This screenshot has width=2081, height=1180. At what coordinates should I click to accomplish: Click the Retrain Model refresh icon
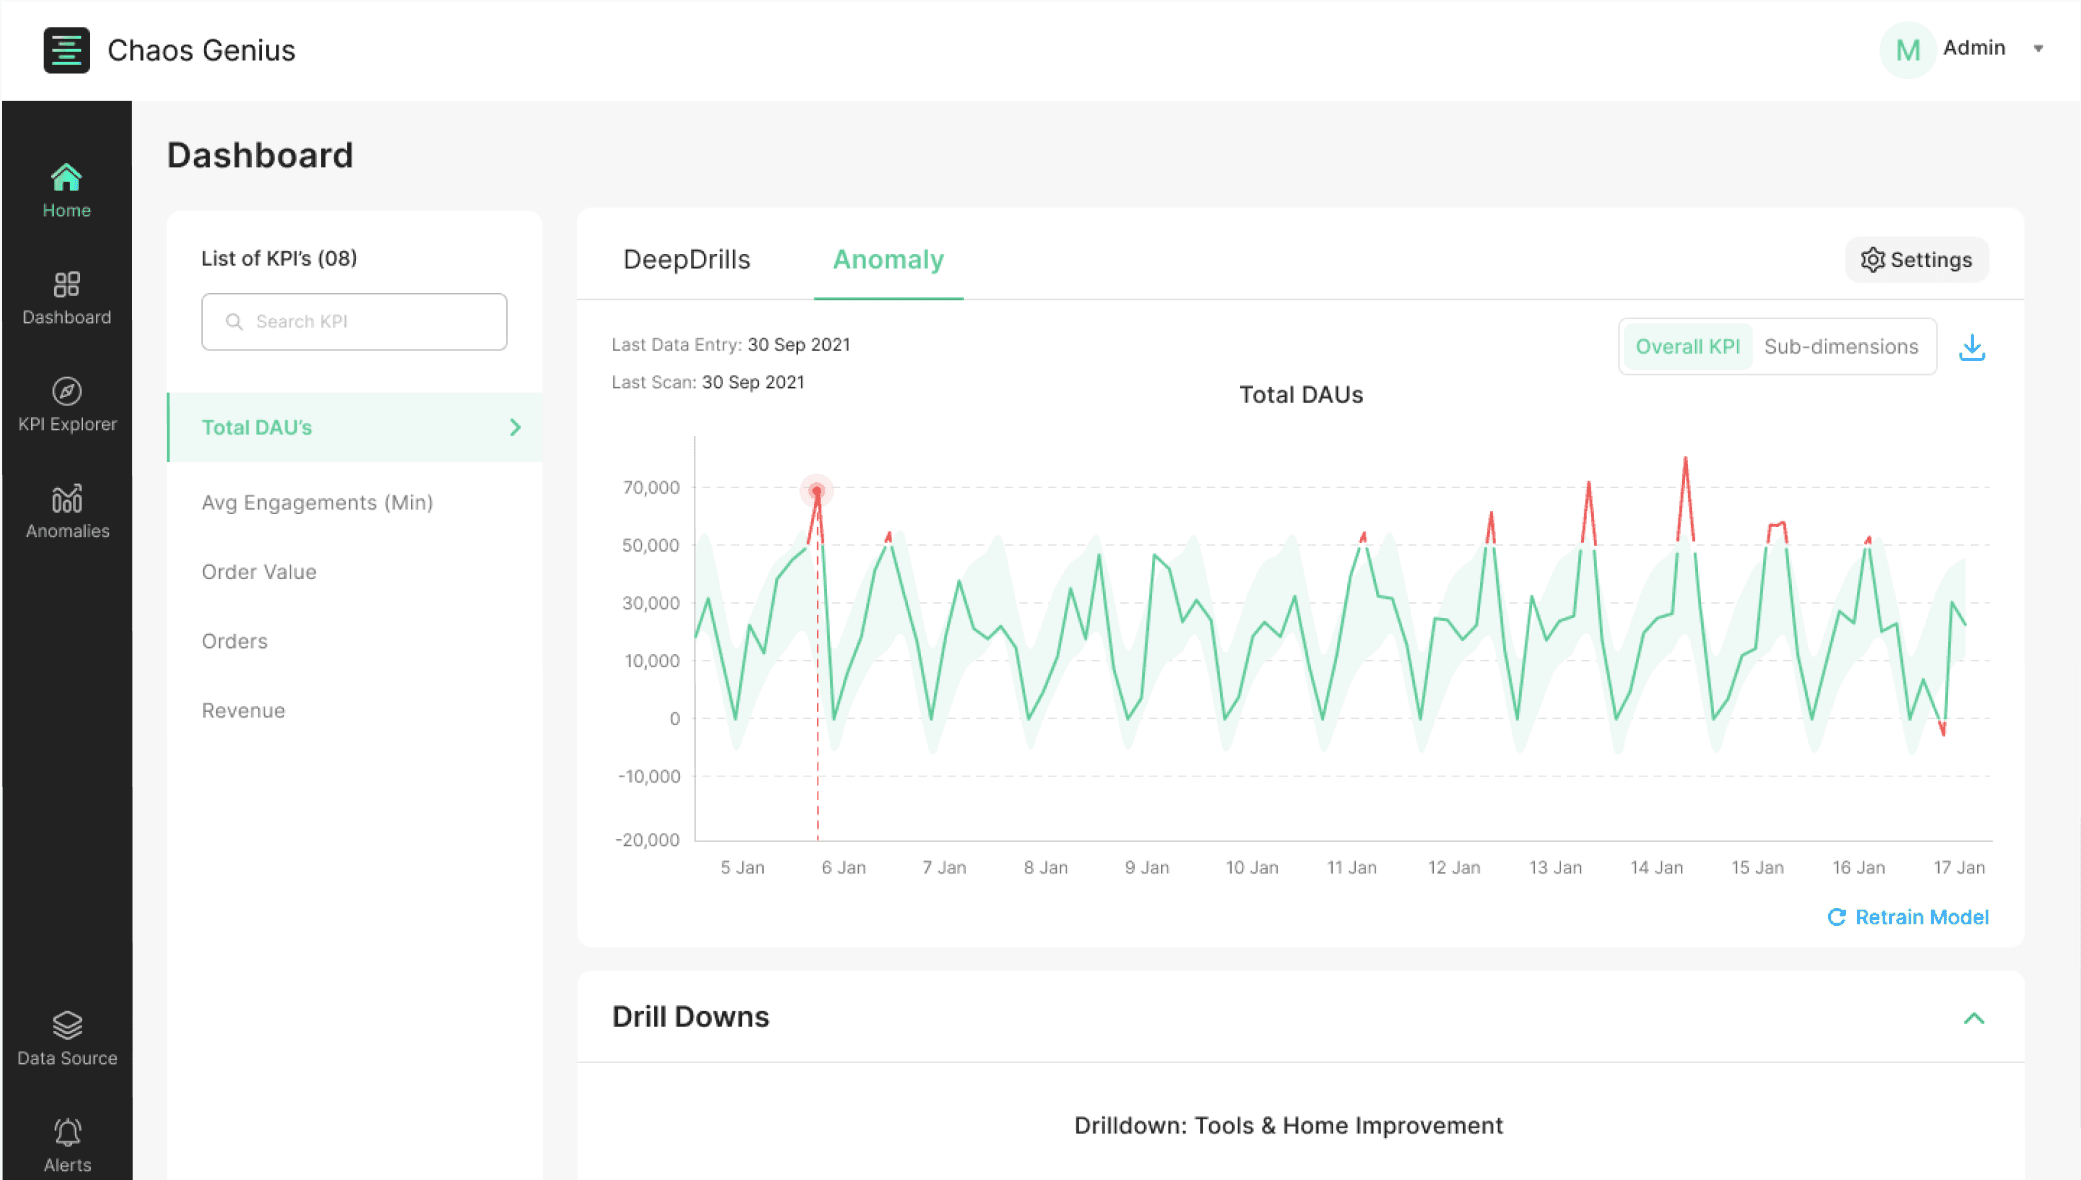[x=1836, y=917]
